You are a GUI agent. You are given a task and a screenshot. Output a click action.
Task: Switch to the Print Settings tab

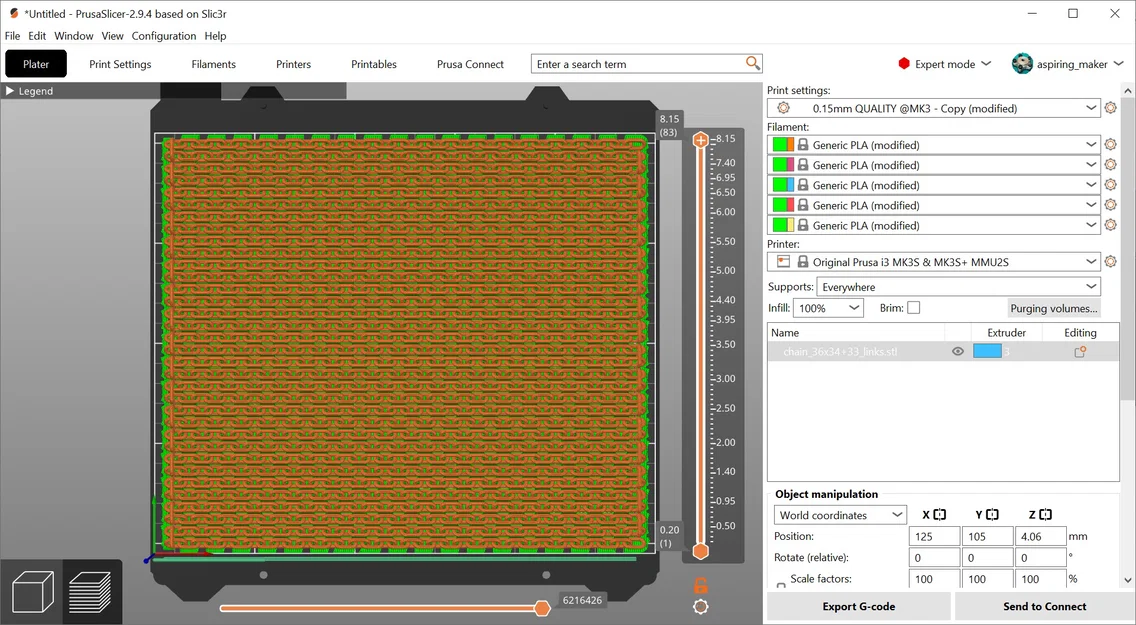click(x=120, y=64)
